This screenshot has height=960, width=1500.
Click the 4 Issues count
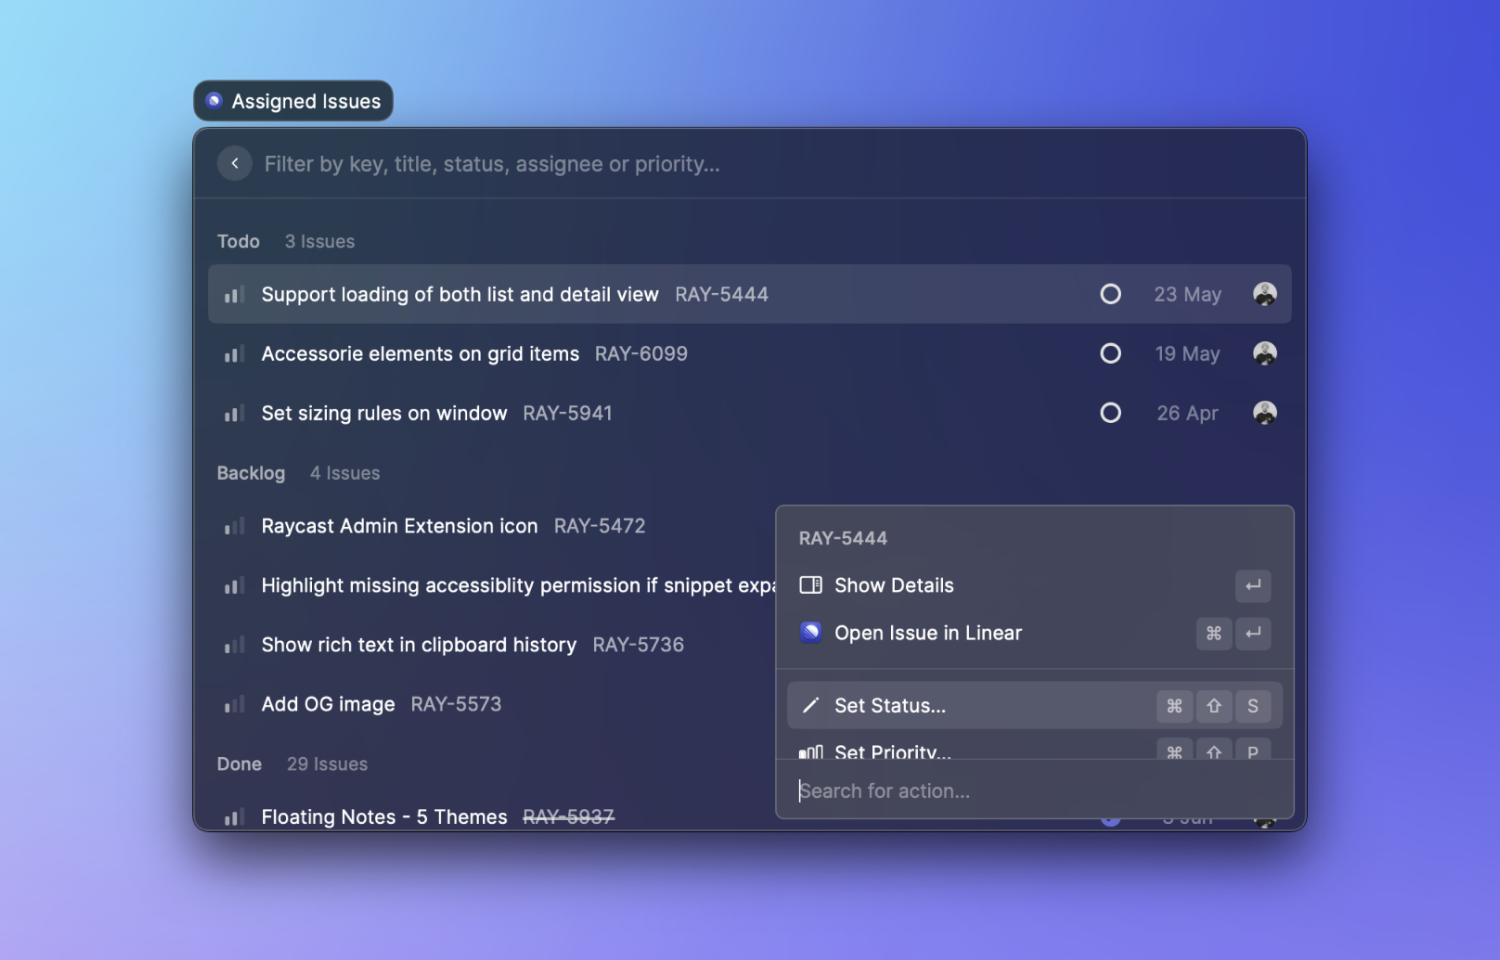click(345, 473)
